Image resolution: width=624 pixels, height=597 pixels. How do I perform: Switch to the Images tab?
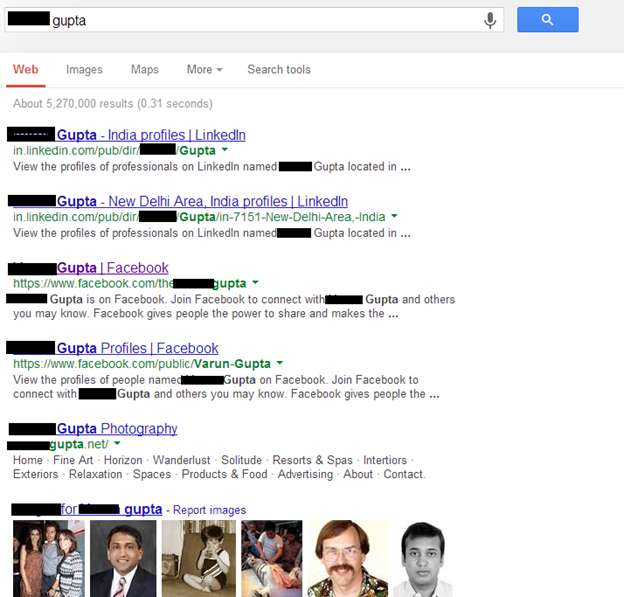(84, 70)
